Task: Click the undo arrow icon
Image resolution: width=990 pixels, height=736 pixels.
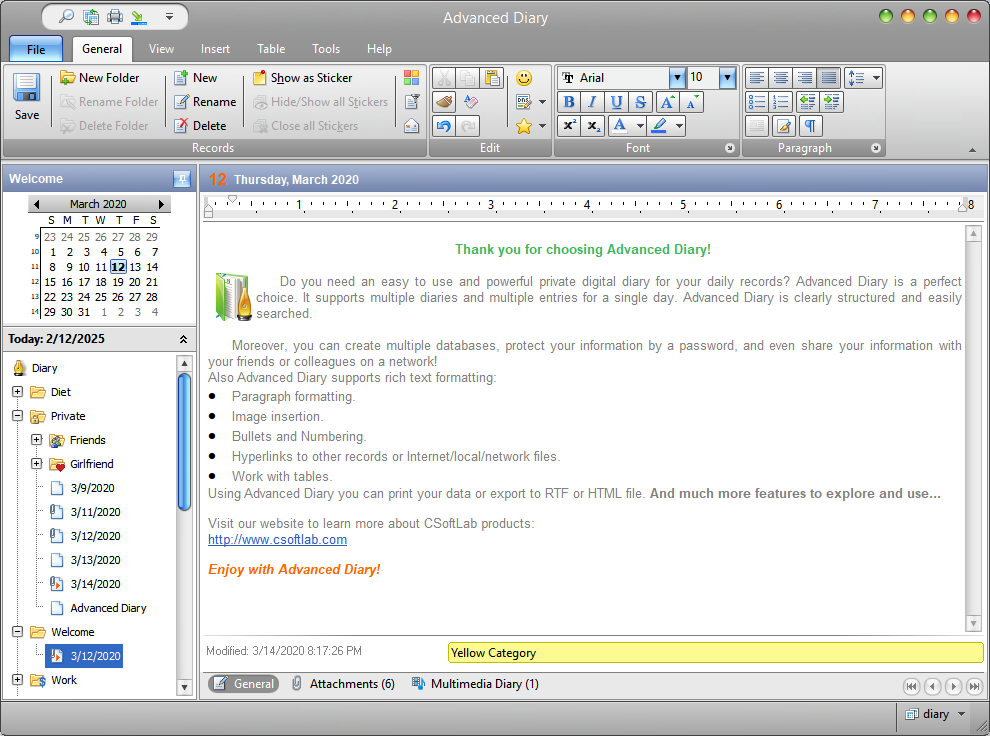Action: 444,126
